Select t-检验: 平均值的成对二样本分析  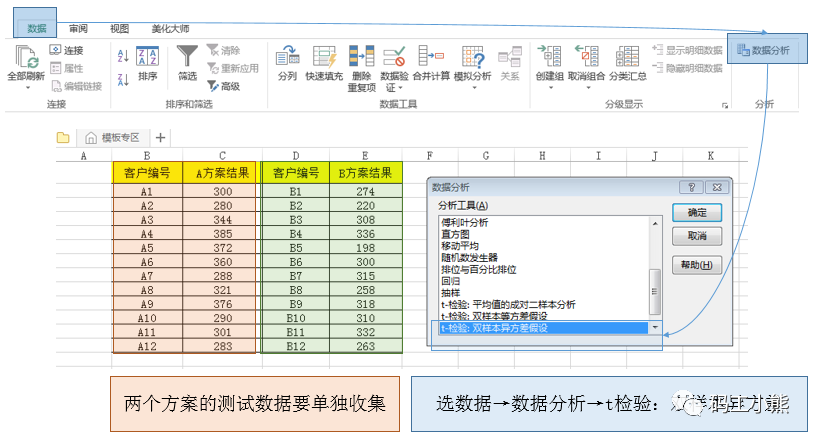pos(508,305)
